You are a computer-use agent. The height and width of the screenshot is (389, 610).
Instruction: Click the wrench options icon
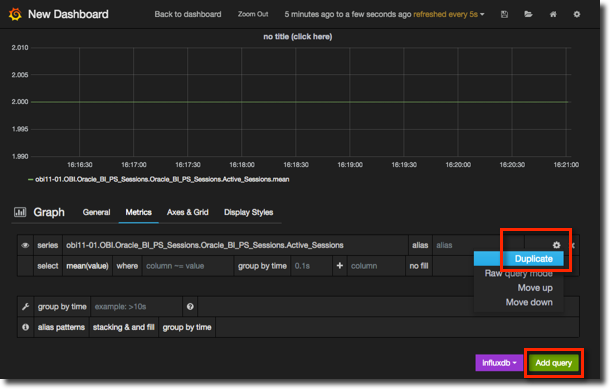point(26,307)
